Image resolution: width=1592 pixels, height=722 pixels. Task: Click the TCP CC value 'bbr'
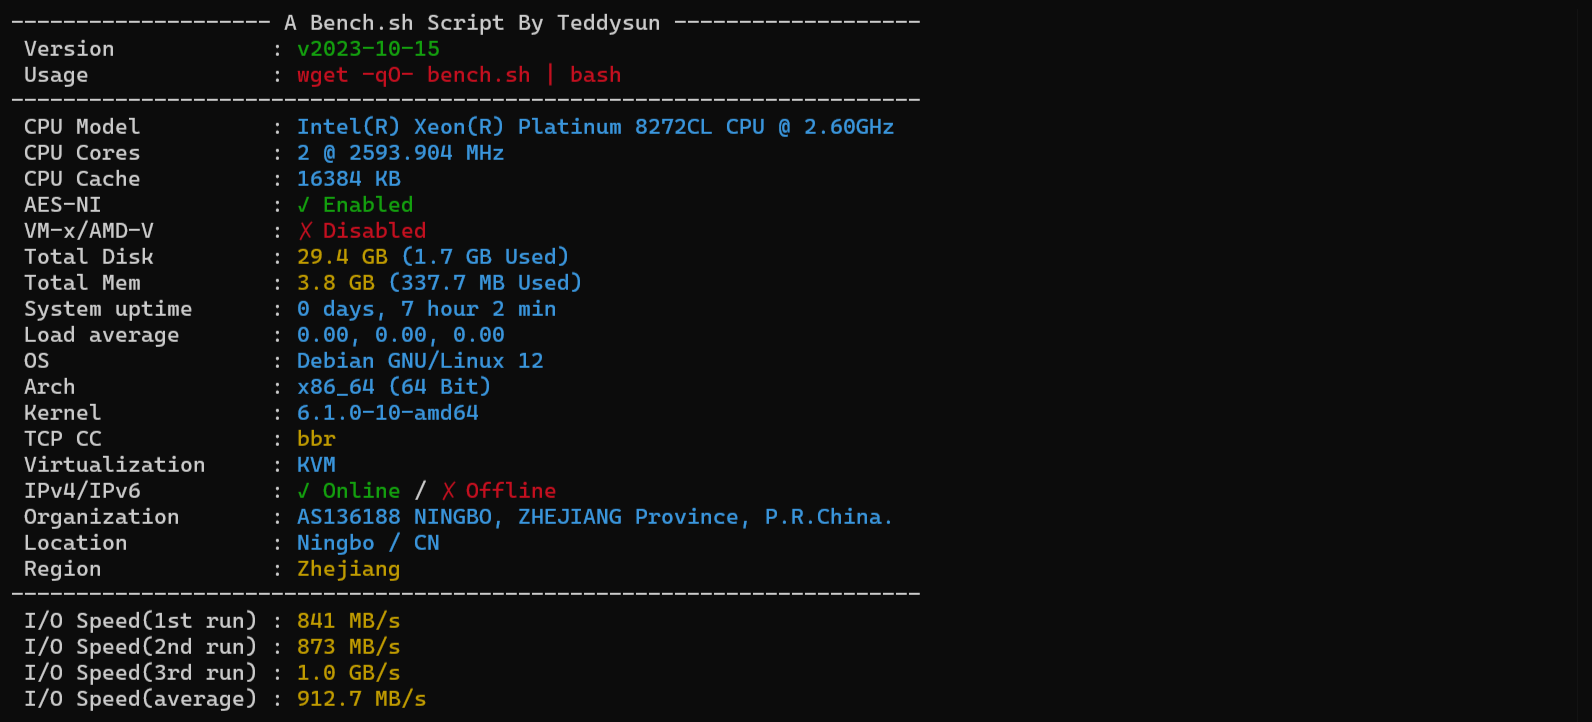click(x=316, y=439)
